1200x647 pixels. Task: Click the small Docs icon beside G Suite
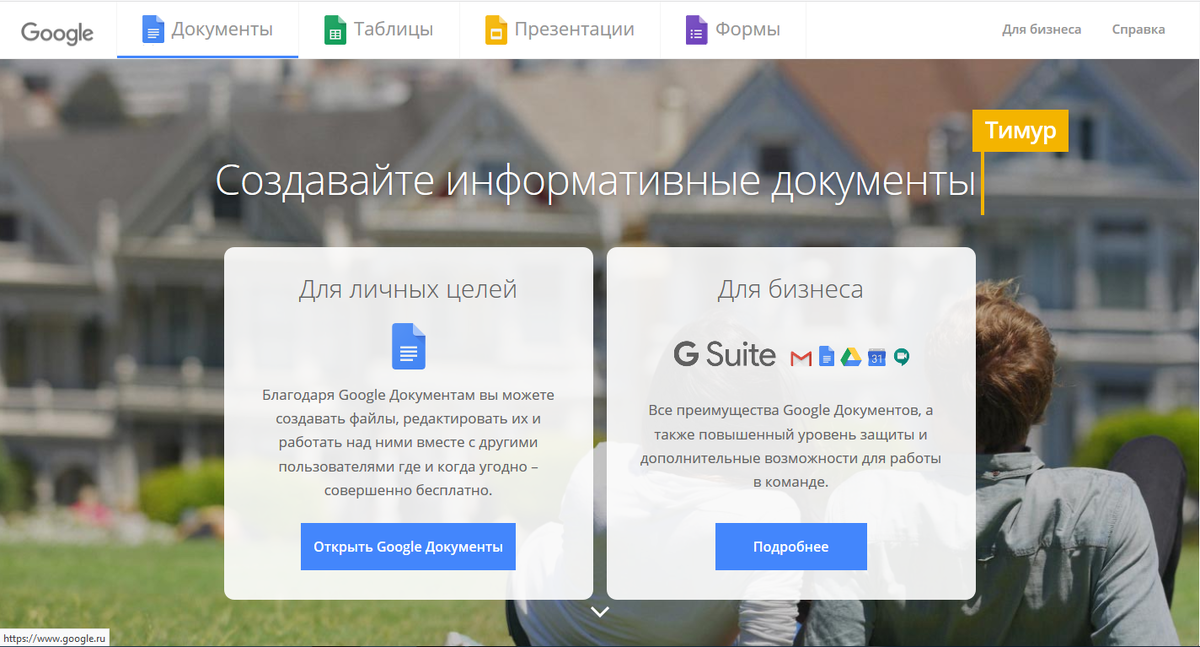coord(826,356)
